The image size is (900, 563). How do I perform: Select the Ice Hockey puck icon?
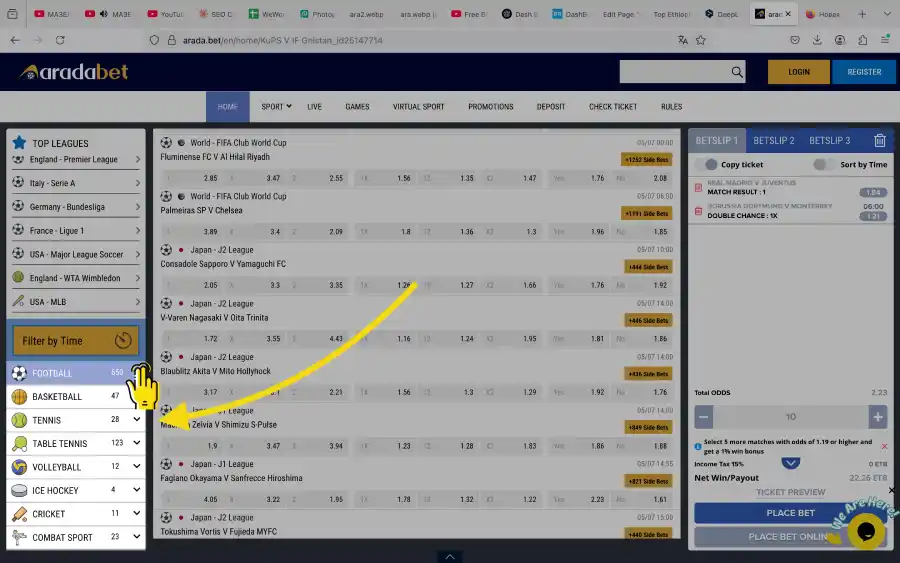[19, 491]
